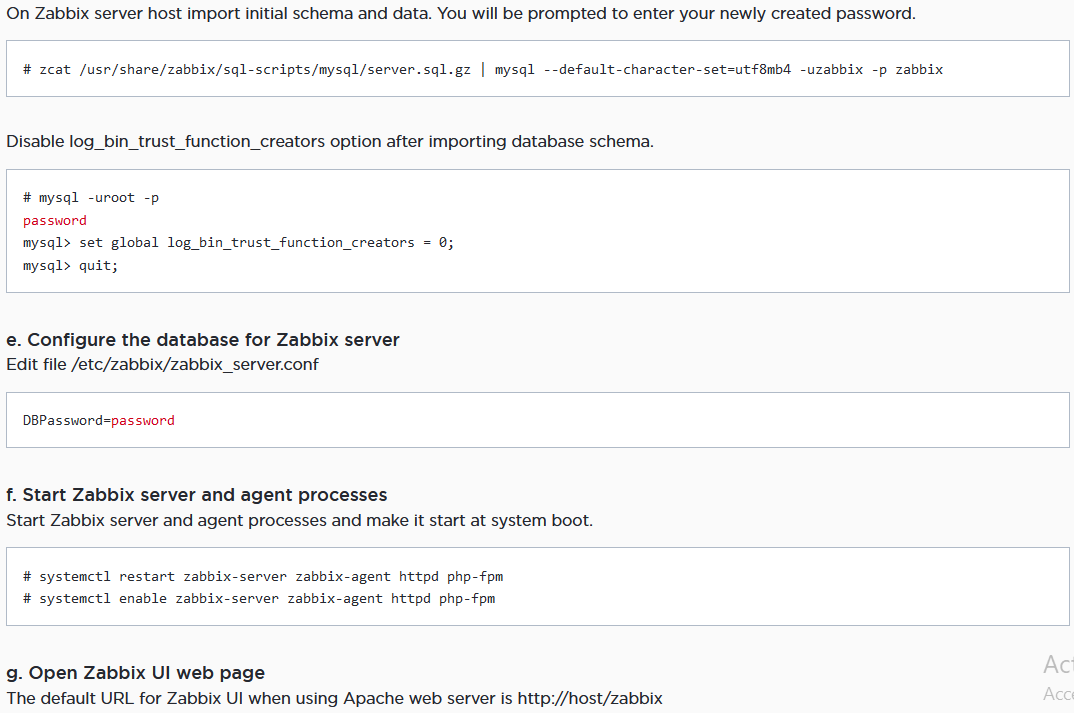Screen dimensions: 1074x713
Task: Click the paragraph about importing initial schema
Action: pos(460,14)
